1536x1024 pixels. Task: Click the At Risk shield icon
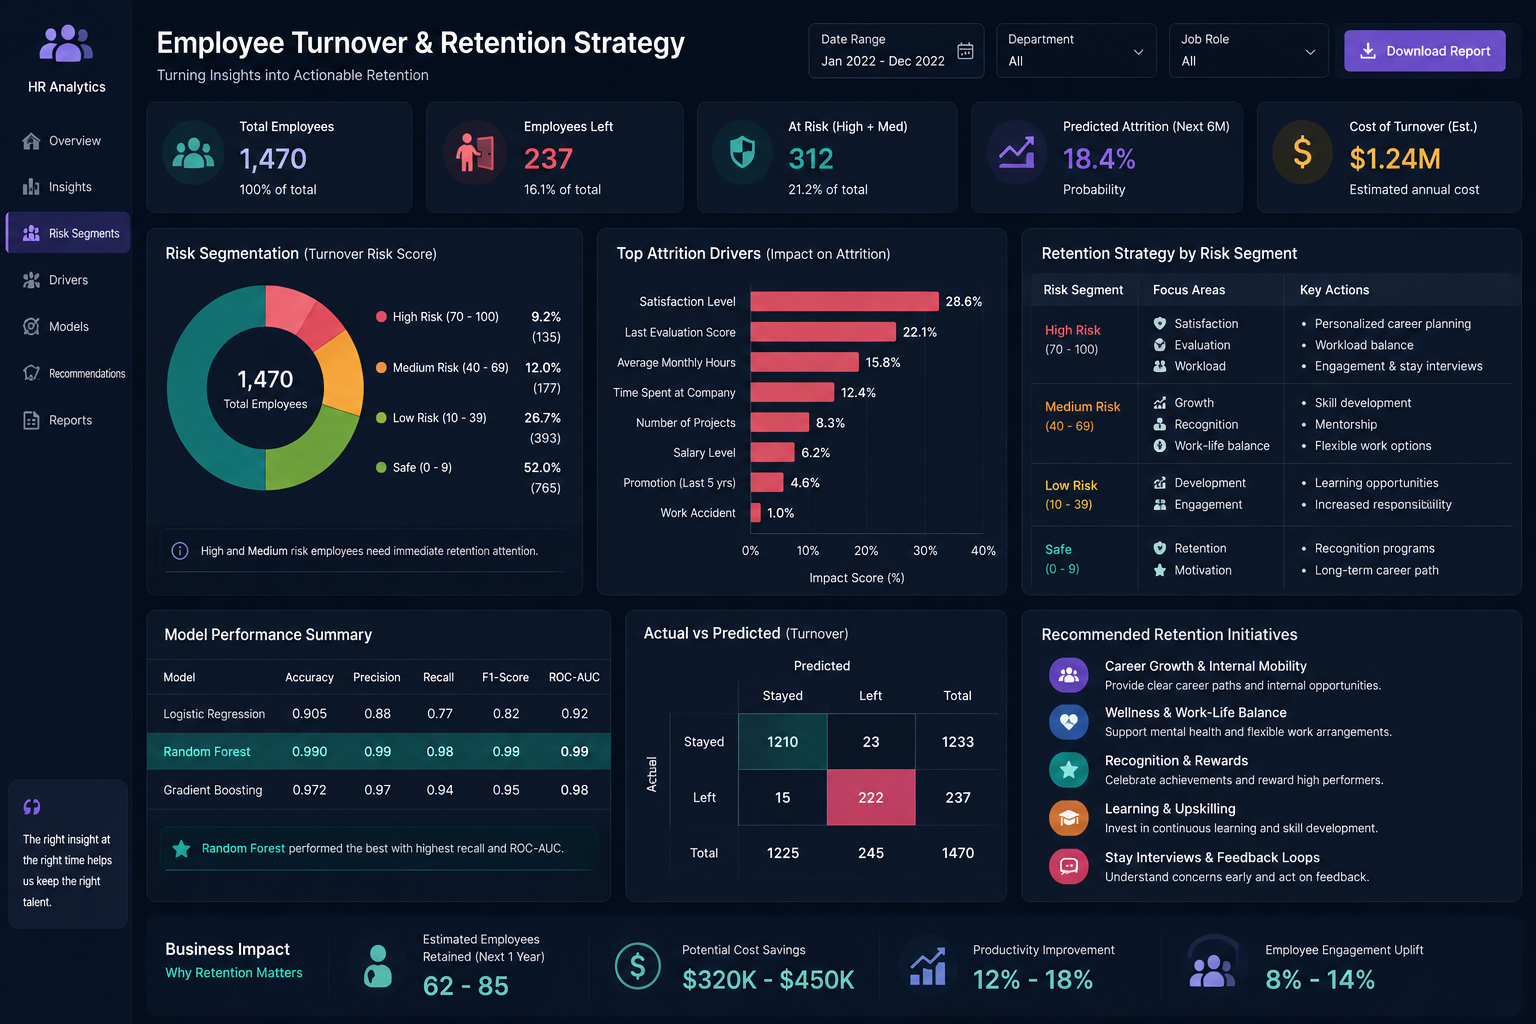tap(742, 153)
